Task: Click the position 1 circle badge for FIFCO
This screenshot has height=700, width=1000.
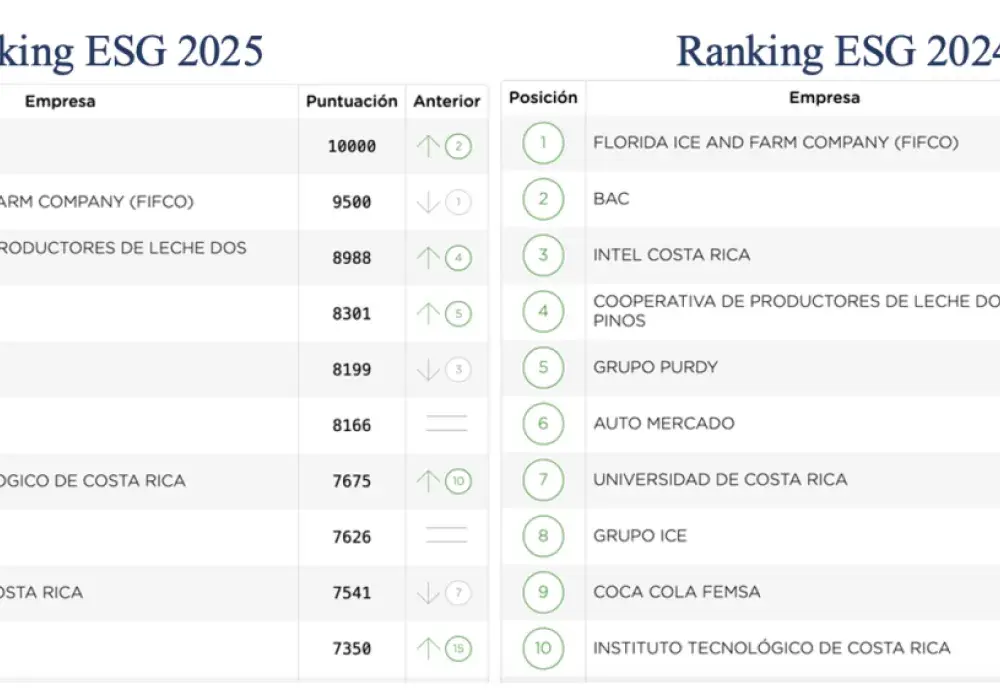Action: (543, 143)
